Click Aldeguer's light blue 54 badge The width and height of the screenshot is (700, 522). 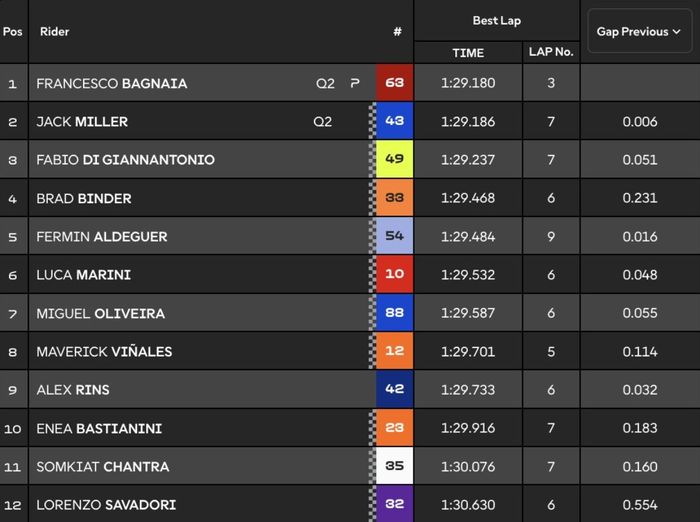tap(394, 237)
